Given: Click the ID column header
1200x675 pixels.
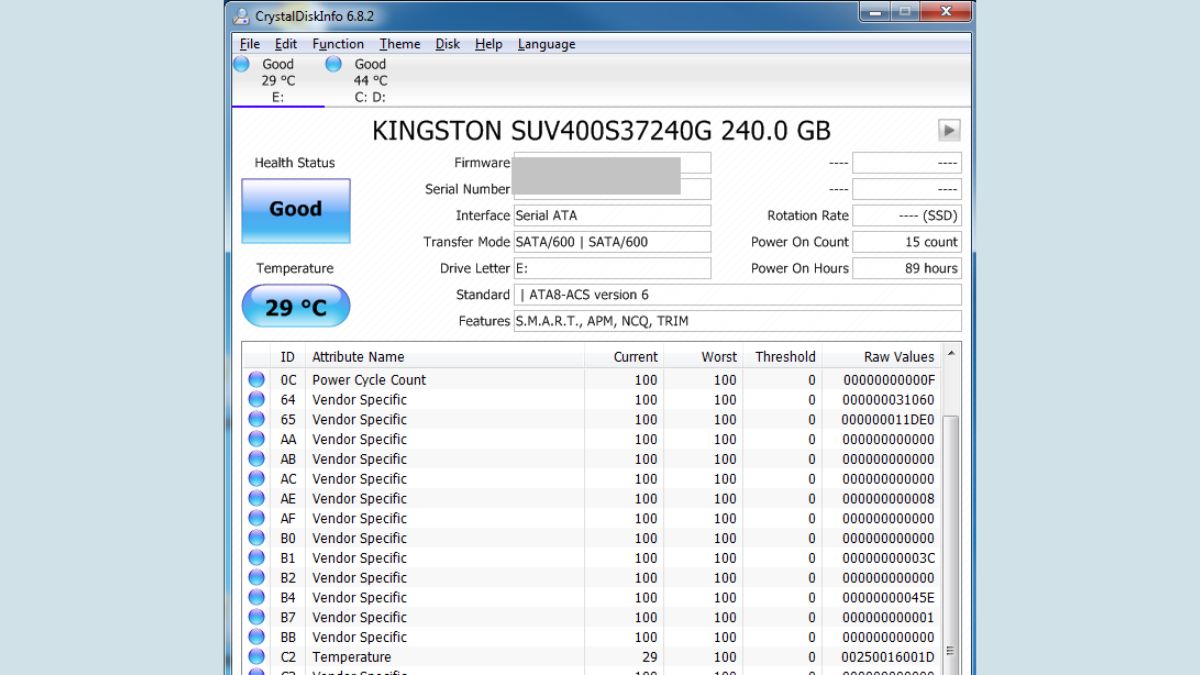Looking at the screenshot, I should [288, 357].
